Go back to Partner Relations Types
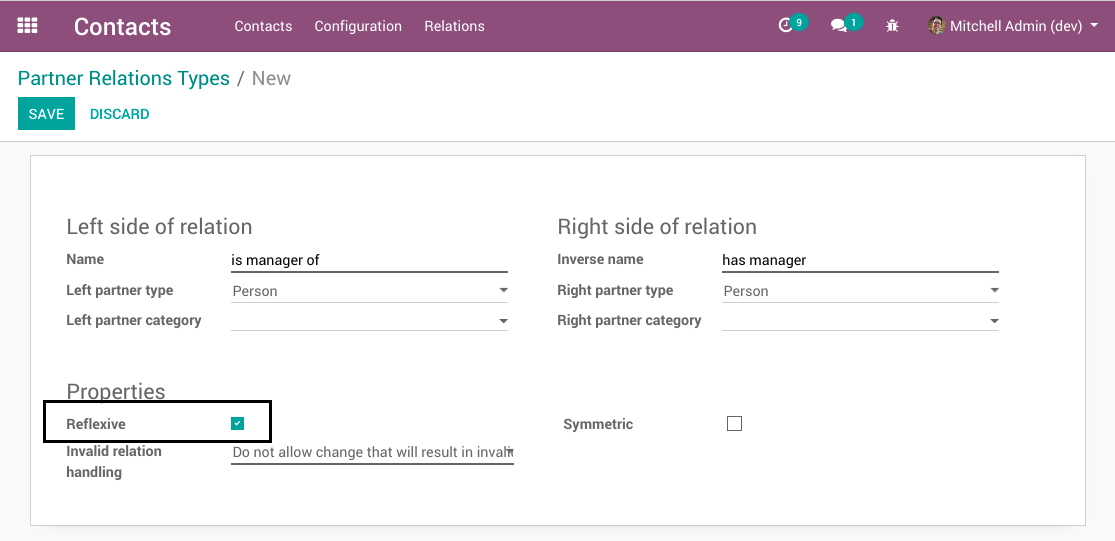 pos(124,78)
